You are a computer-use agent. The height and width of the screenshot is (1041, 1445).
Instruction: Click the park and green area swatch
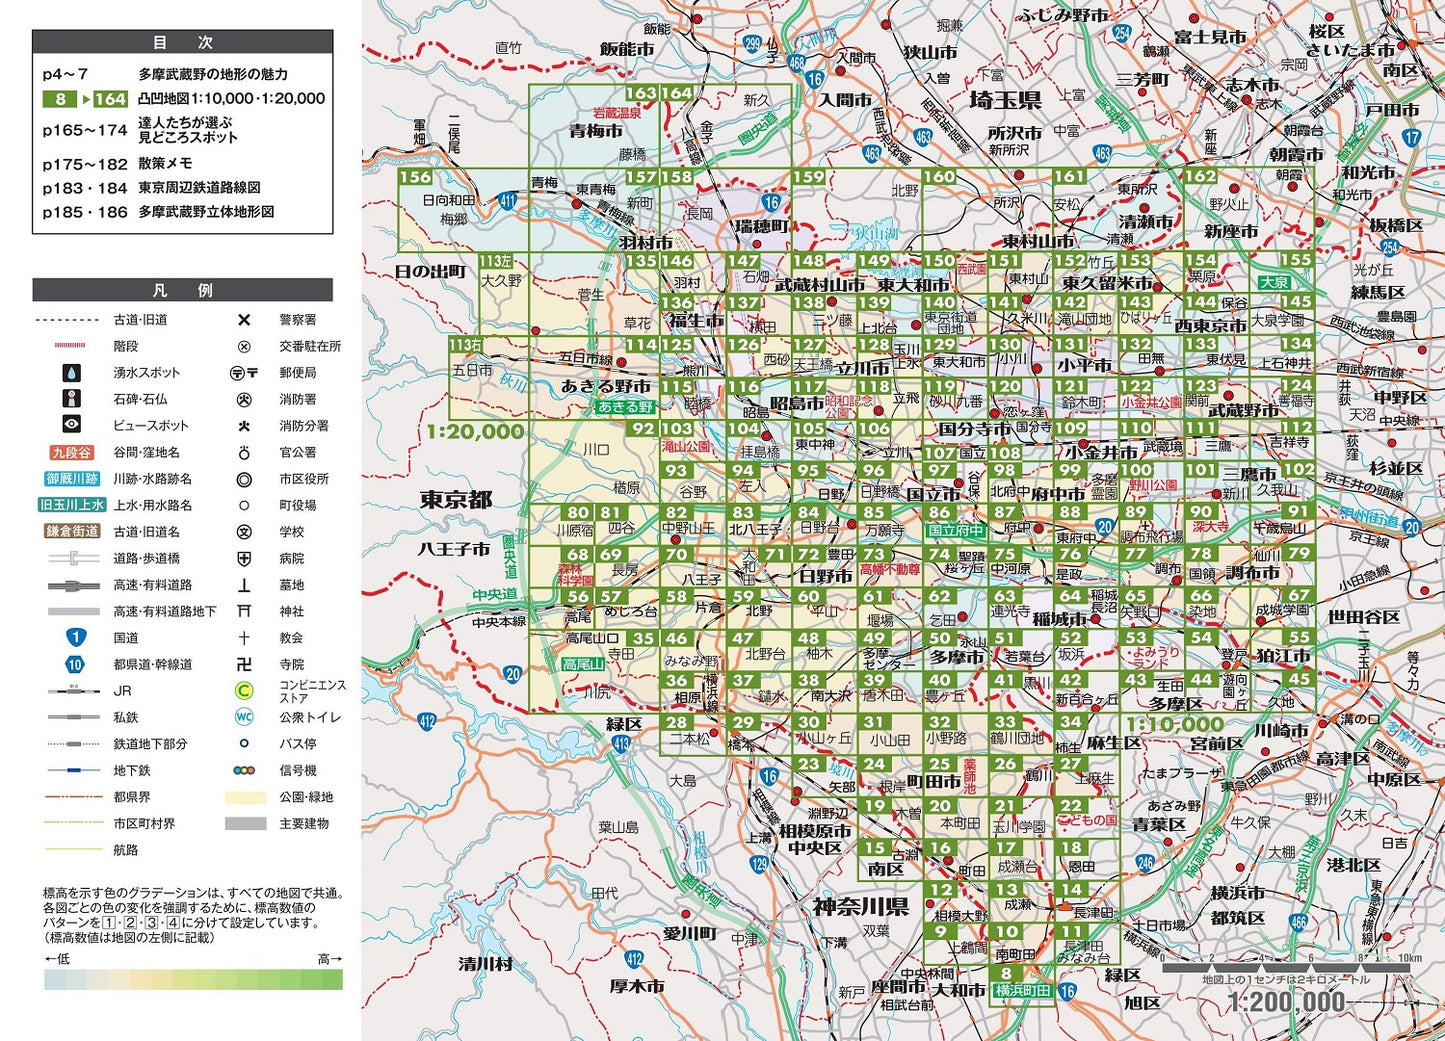[x=245, y=797]
